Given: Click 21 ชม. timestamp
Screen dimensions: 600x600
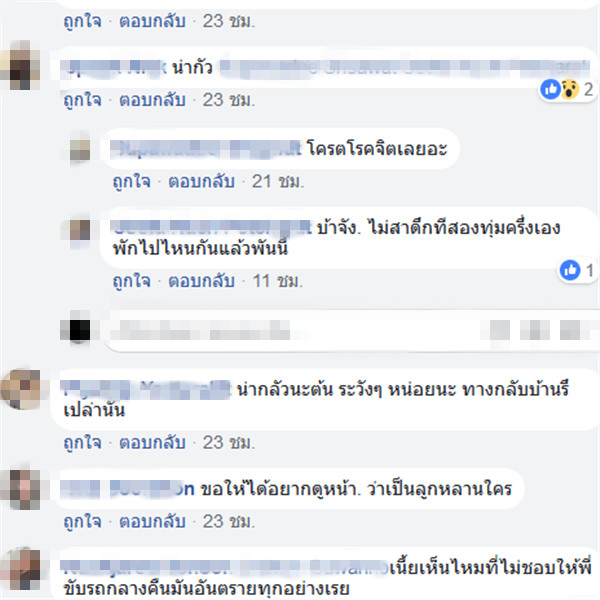Looking at the screenshot, I should click(x=278, y=181).
